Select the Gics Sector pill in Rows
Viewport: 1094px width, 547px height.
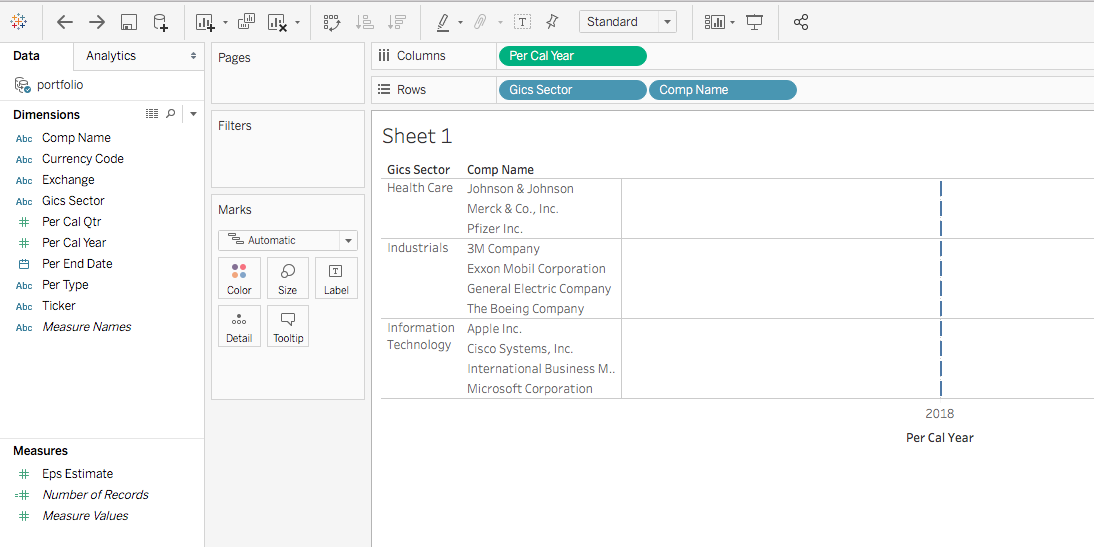click(x=571, y=90)
